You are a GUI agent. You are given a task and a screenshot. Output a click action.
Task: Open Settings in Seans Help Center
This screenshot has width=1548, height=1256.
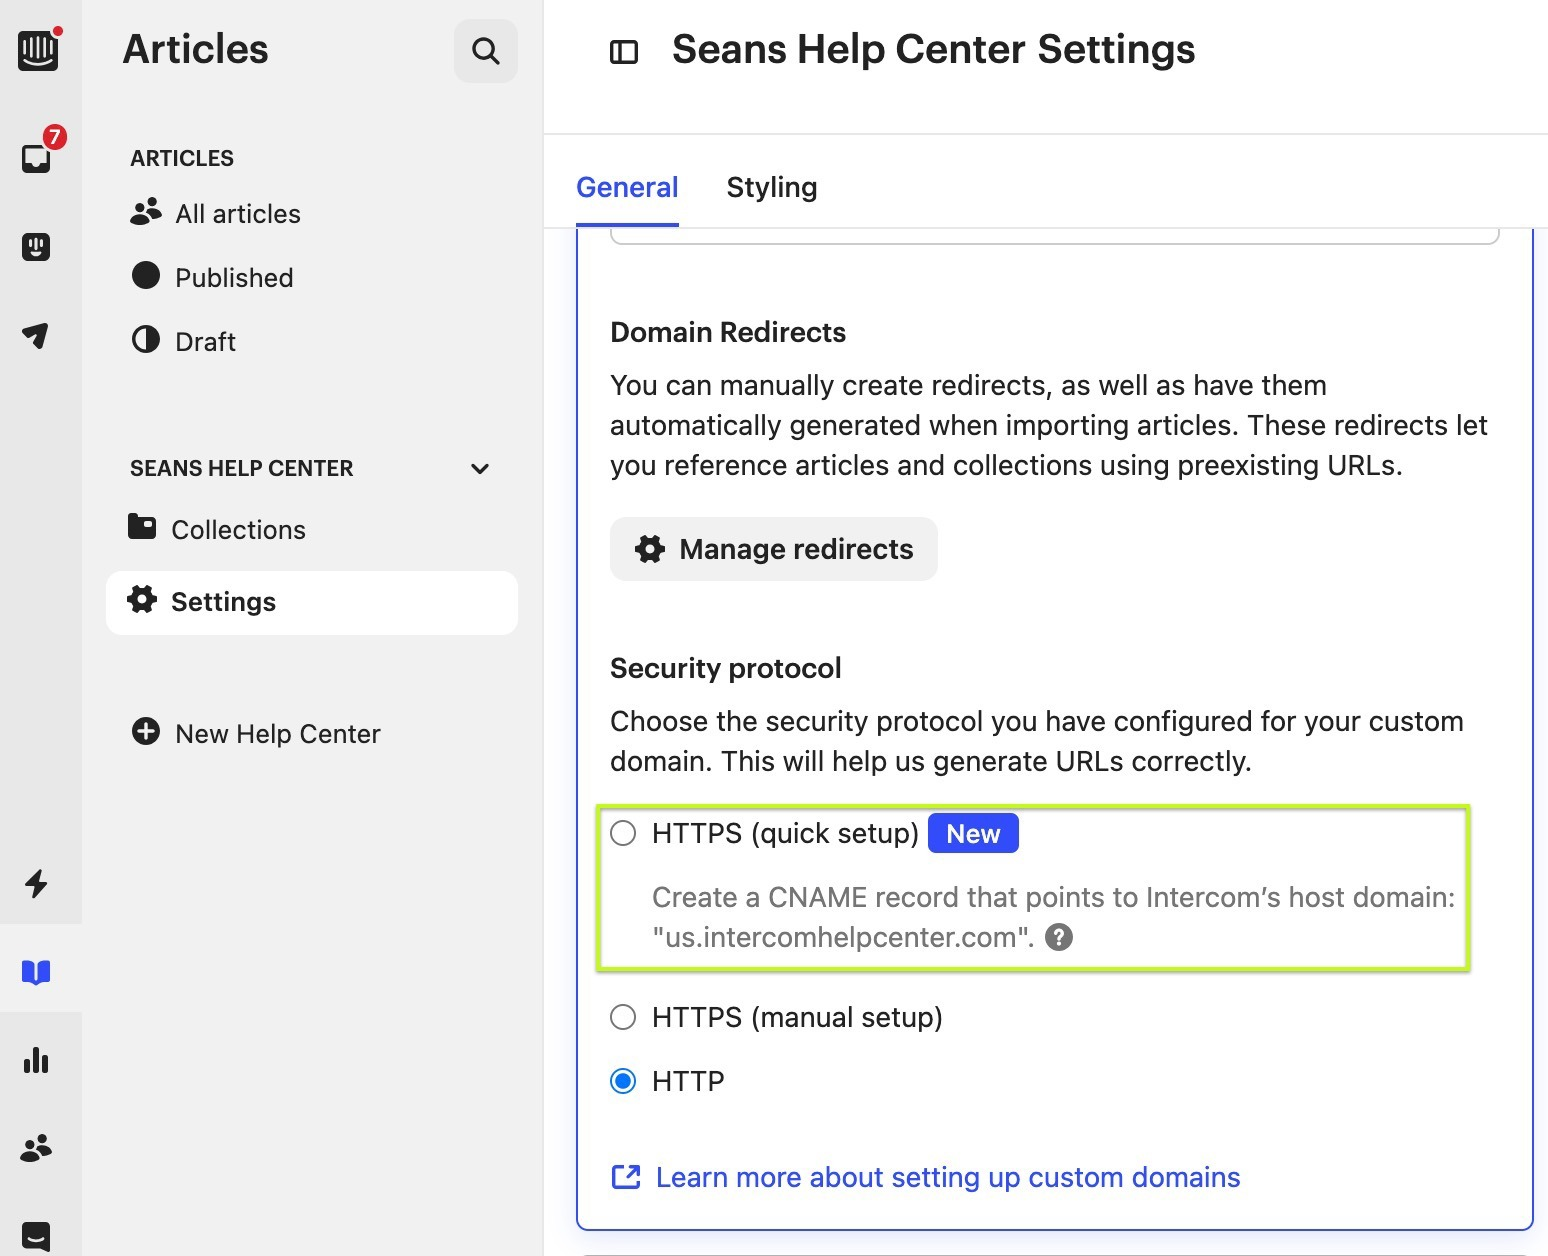(312, 602)
